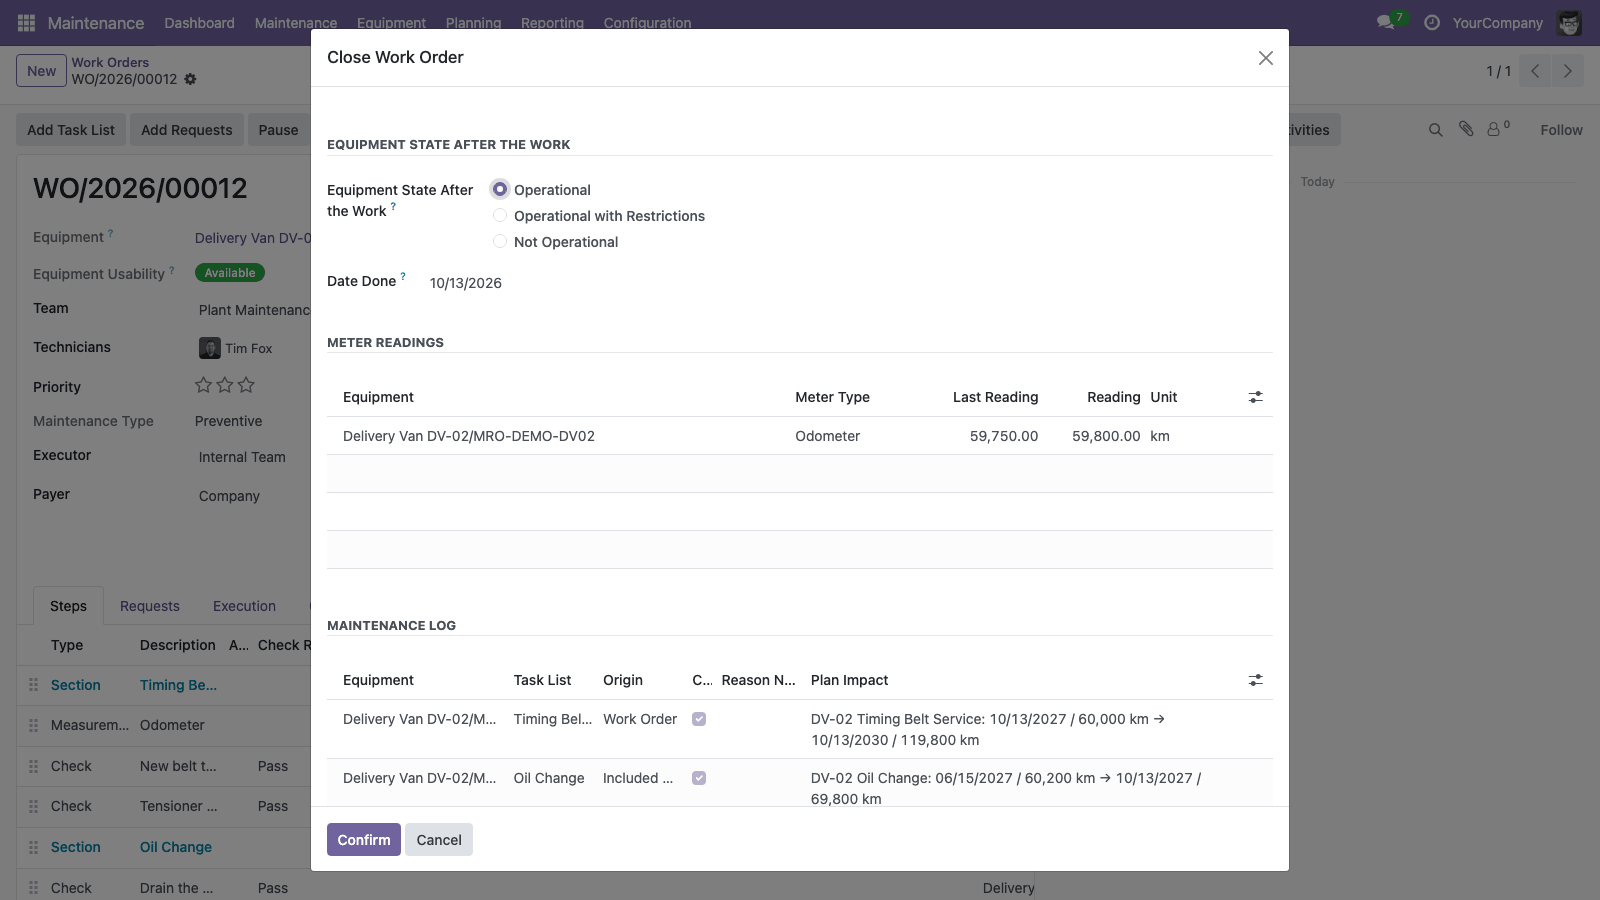Confirm closing the work order
Viewport: 1600px width, 900px height.
pos(364,840)
